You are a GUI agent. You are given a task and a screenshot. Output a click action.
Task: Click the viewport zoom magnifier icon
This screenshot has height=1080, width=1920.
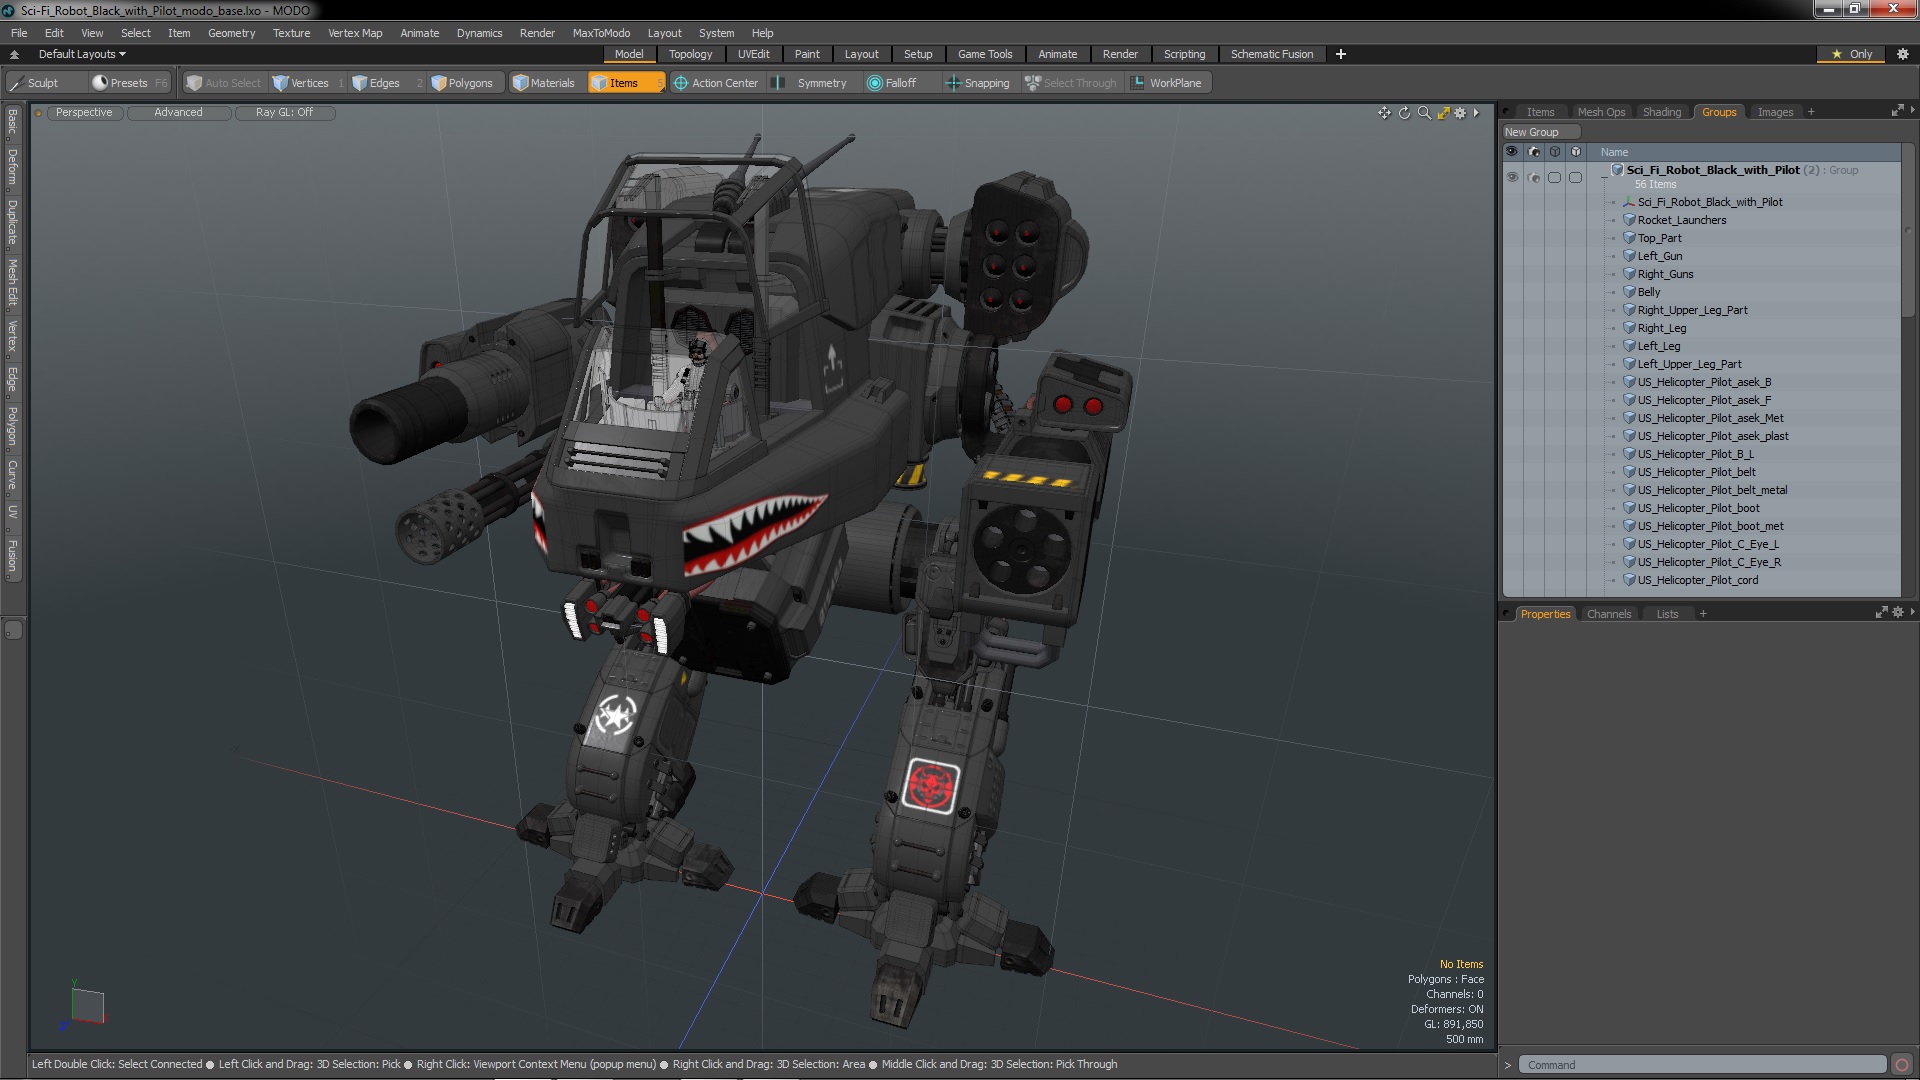tap(1424, 113)
